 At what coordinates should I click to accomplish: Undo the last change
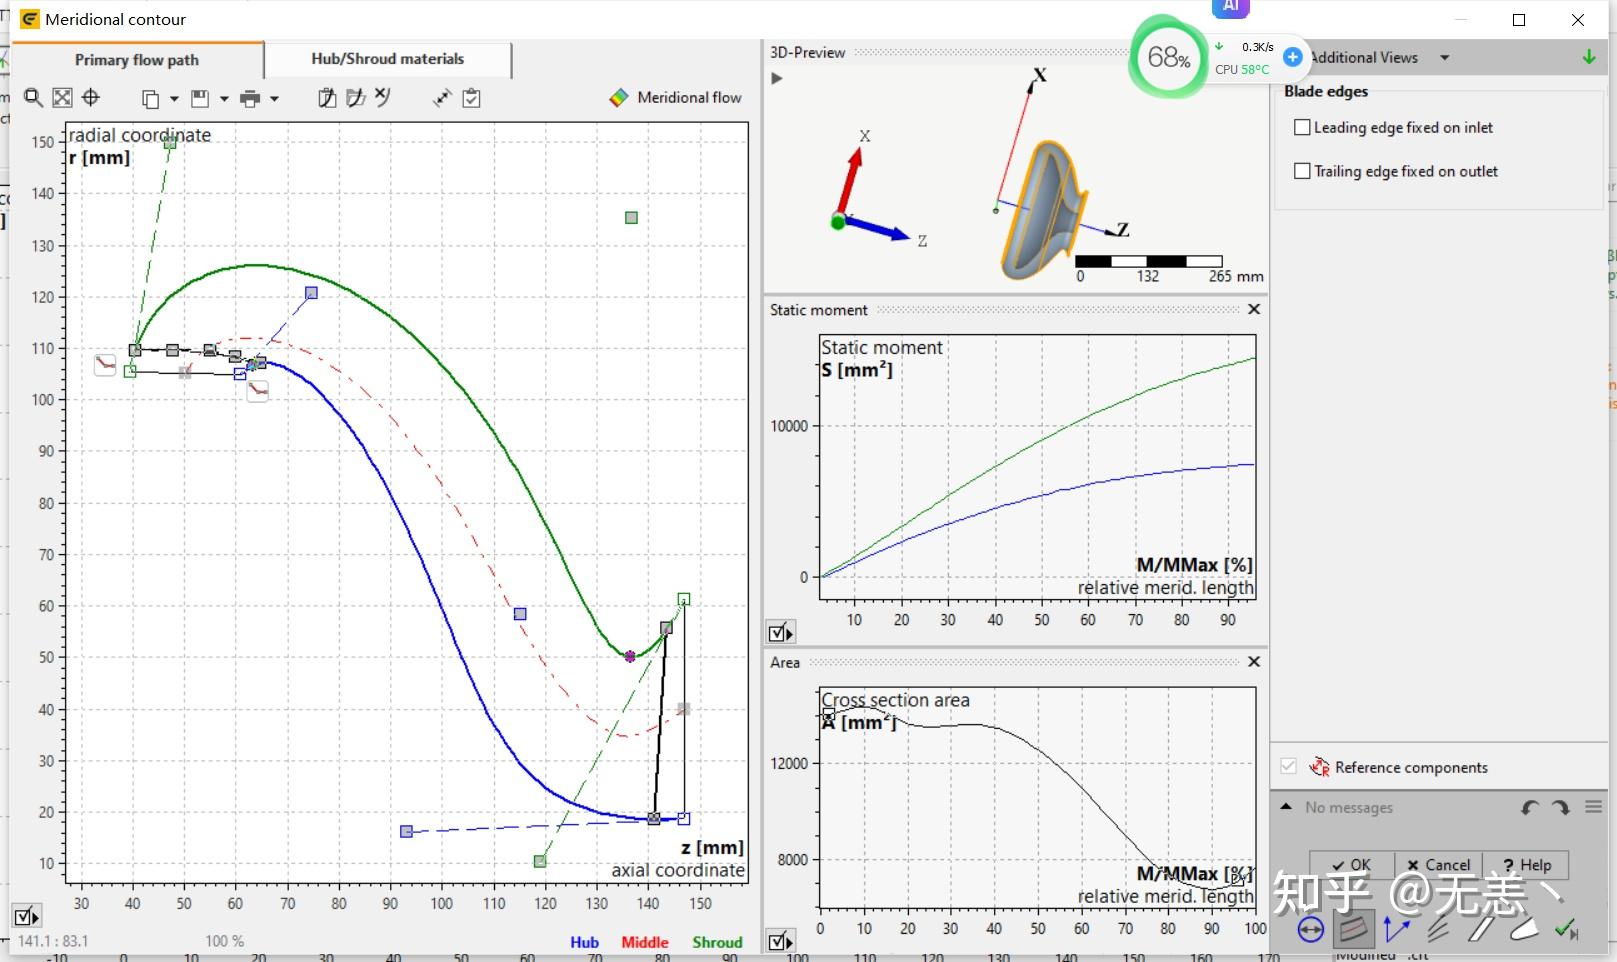[1530, 807]
